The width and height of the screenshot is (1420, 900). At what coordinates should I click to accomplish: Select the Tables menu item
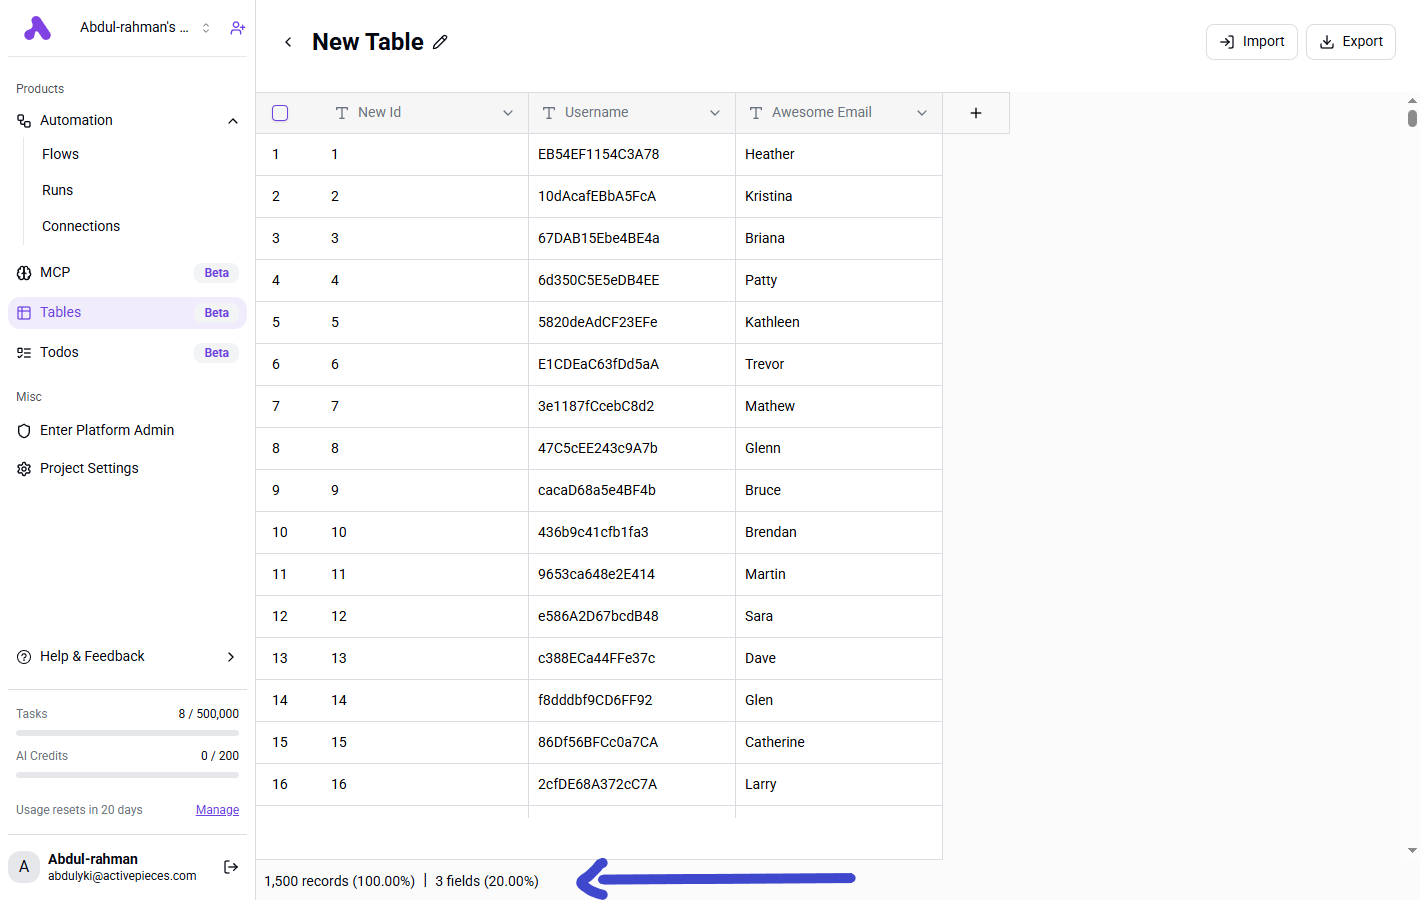click(x=127, y=312)
